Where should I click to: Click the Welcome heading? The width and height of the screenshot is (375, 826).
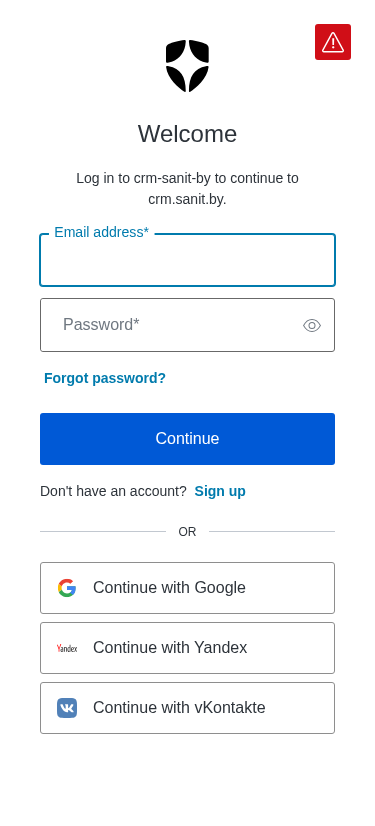click(x=188, y=134)
